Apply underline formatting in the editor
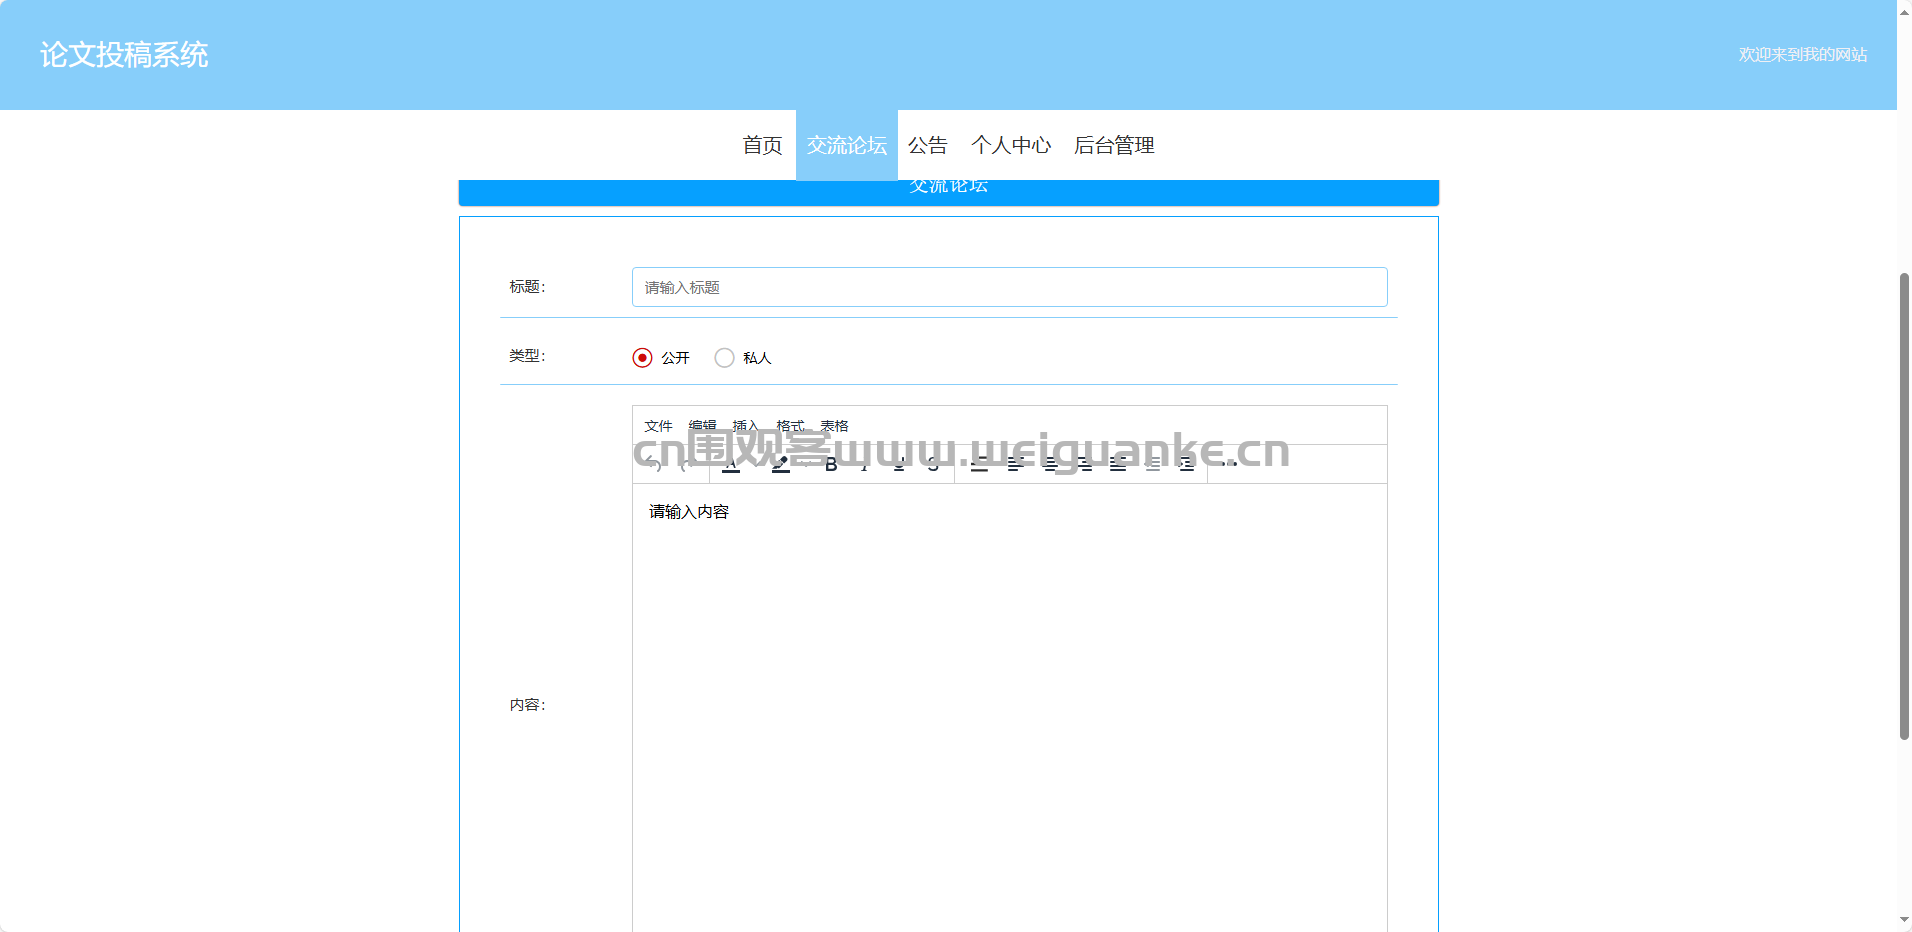The image size is (1912, 932). pos(898,463)
